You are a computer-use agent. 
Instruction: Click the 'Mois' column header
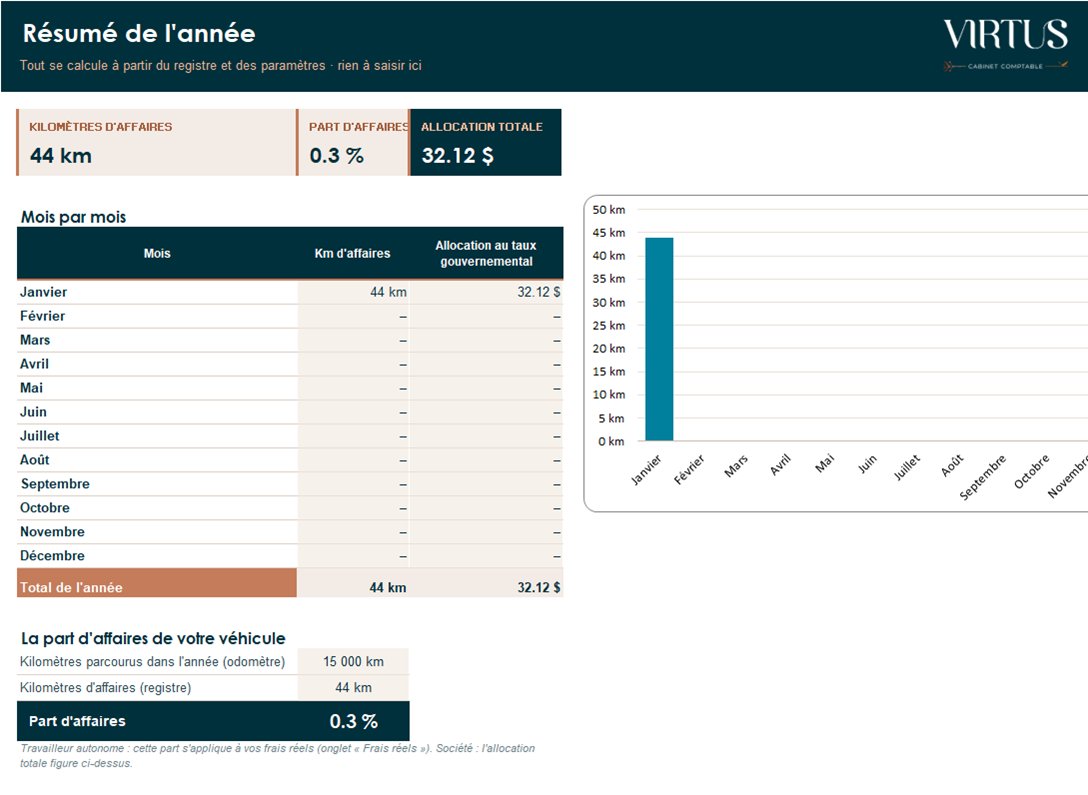click(157, 253)
